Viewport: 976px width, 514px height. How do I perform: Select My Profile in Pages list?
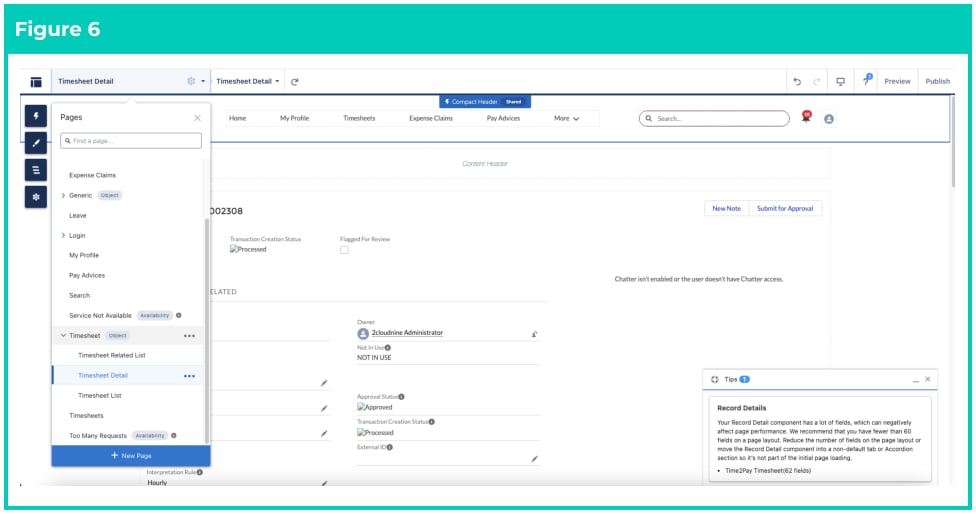pos(84,255)
